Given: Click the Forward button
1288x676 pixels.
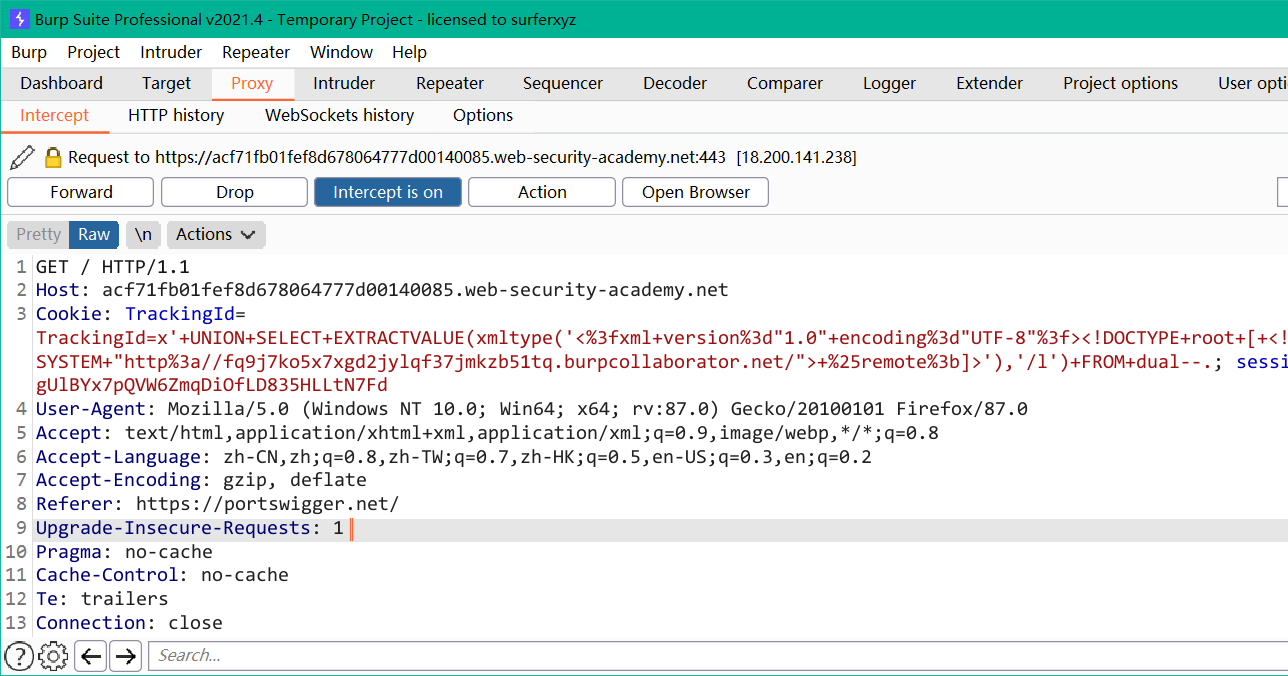Looking at the screenshot, I should [x=81, y=192].
